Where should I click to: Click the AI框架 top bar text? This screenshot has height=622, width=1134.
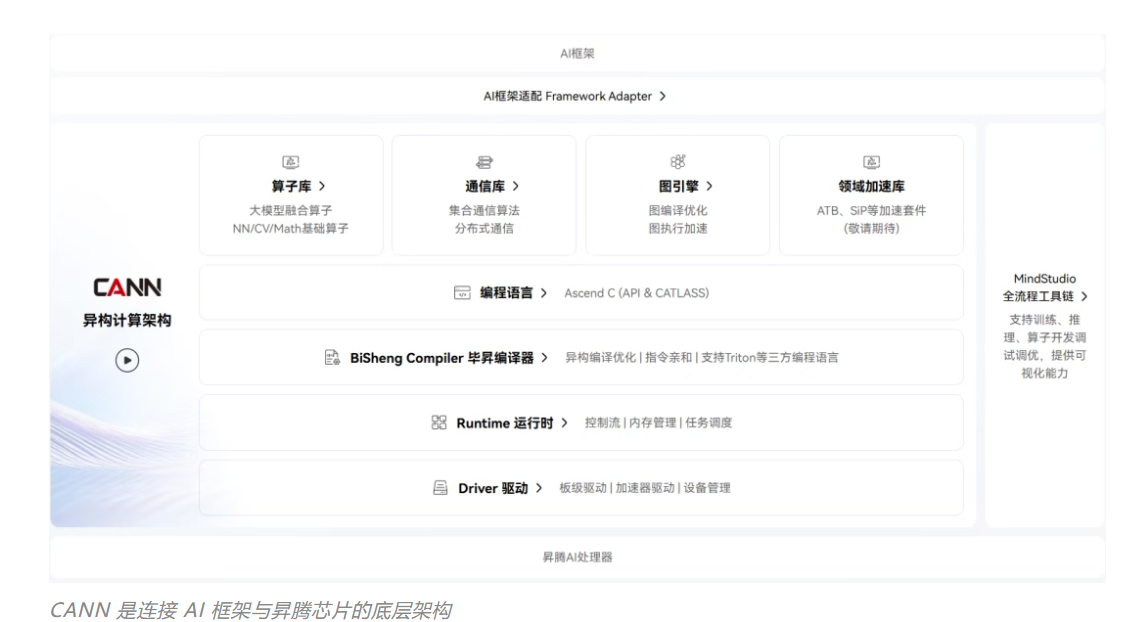[x=577, y=54]
